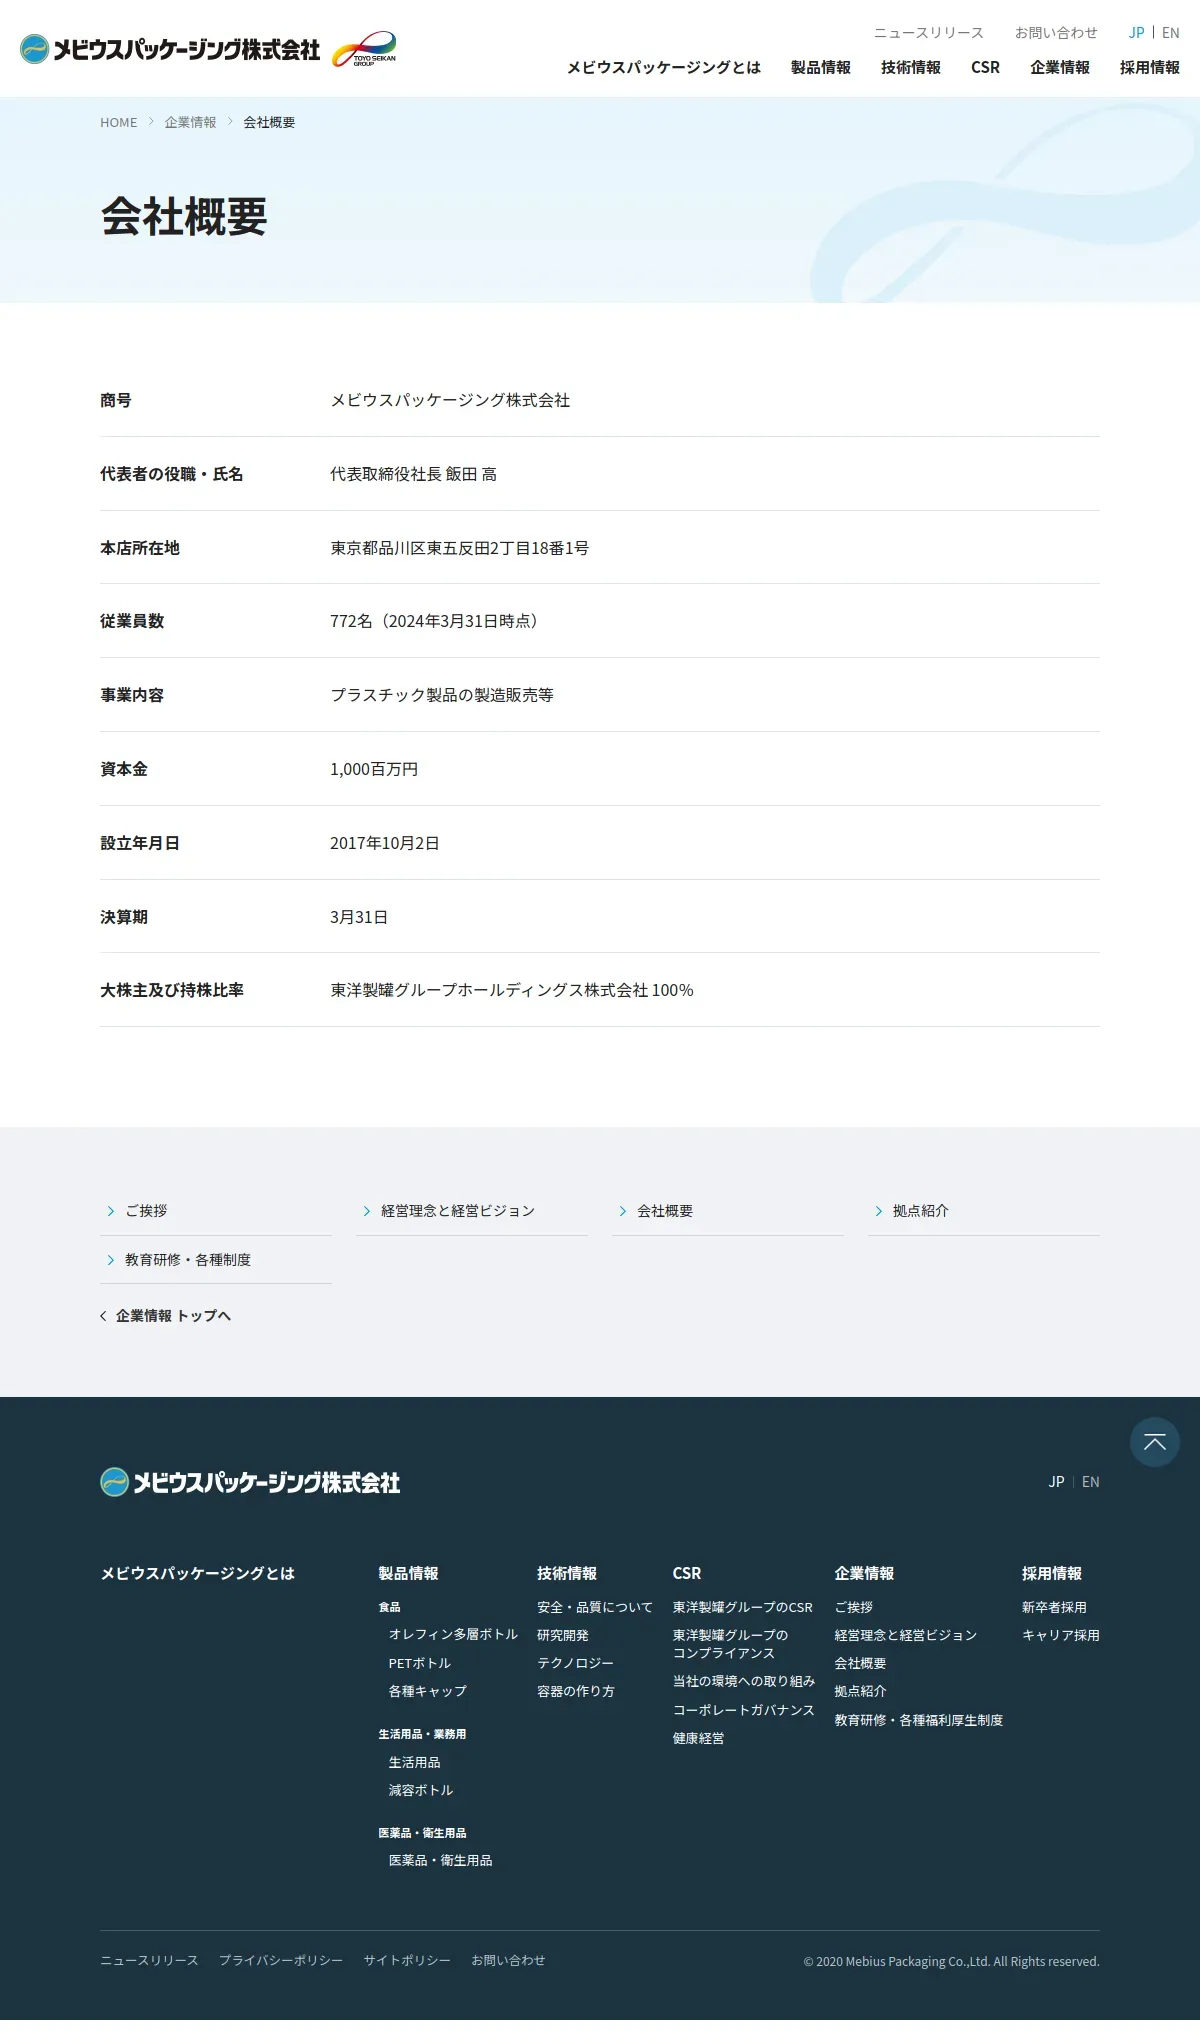Open 新卒者採用 in footer

click(x=1054, y=1607)
